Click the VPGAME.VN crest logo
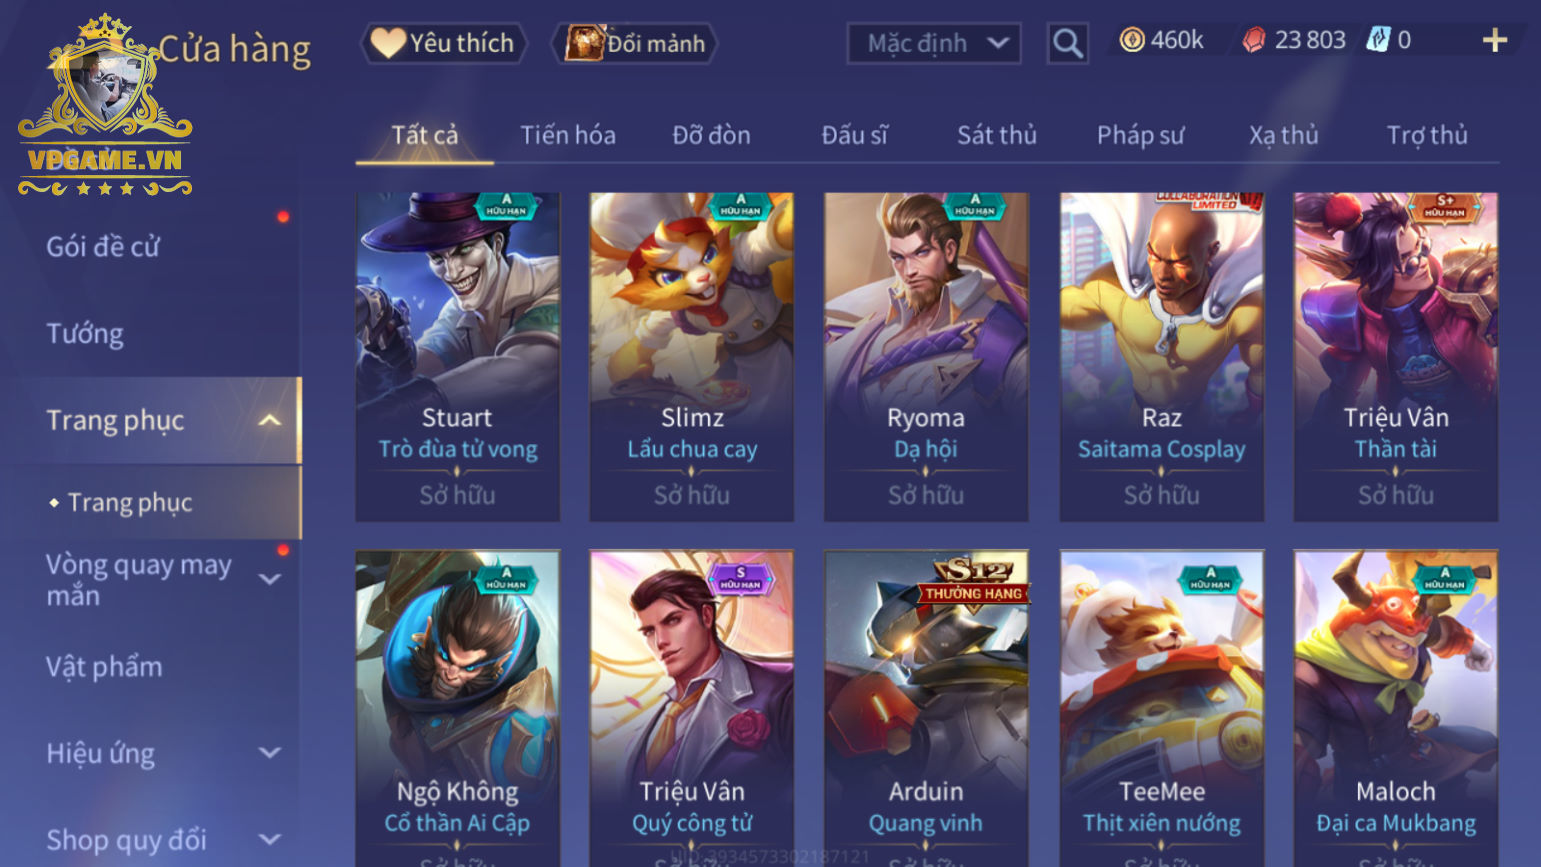 [x=105, y=104]
